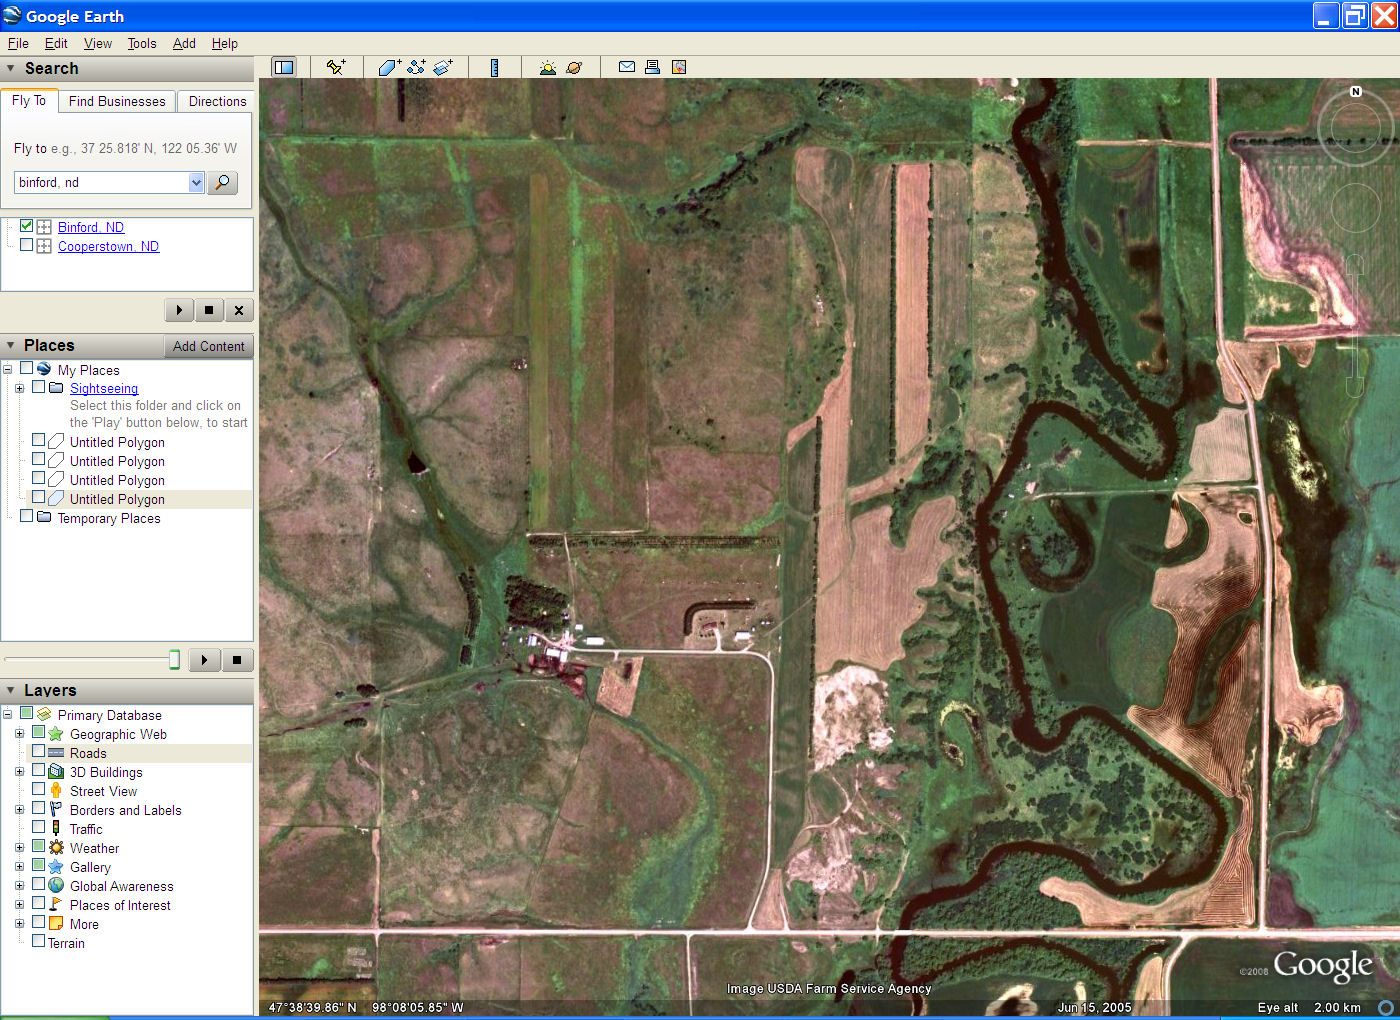Collapse the Primary Database tree node

[7, 715]
